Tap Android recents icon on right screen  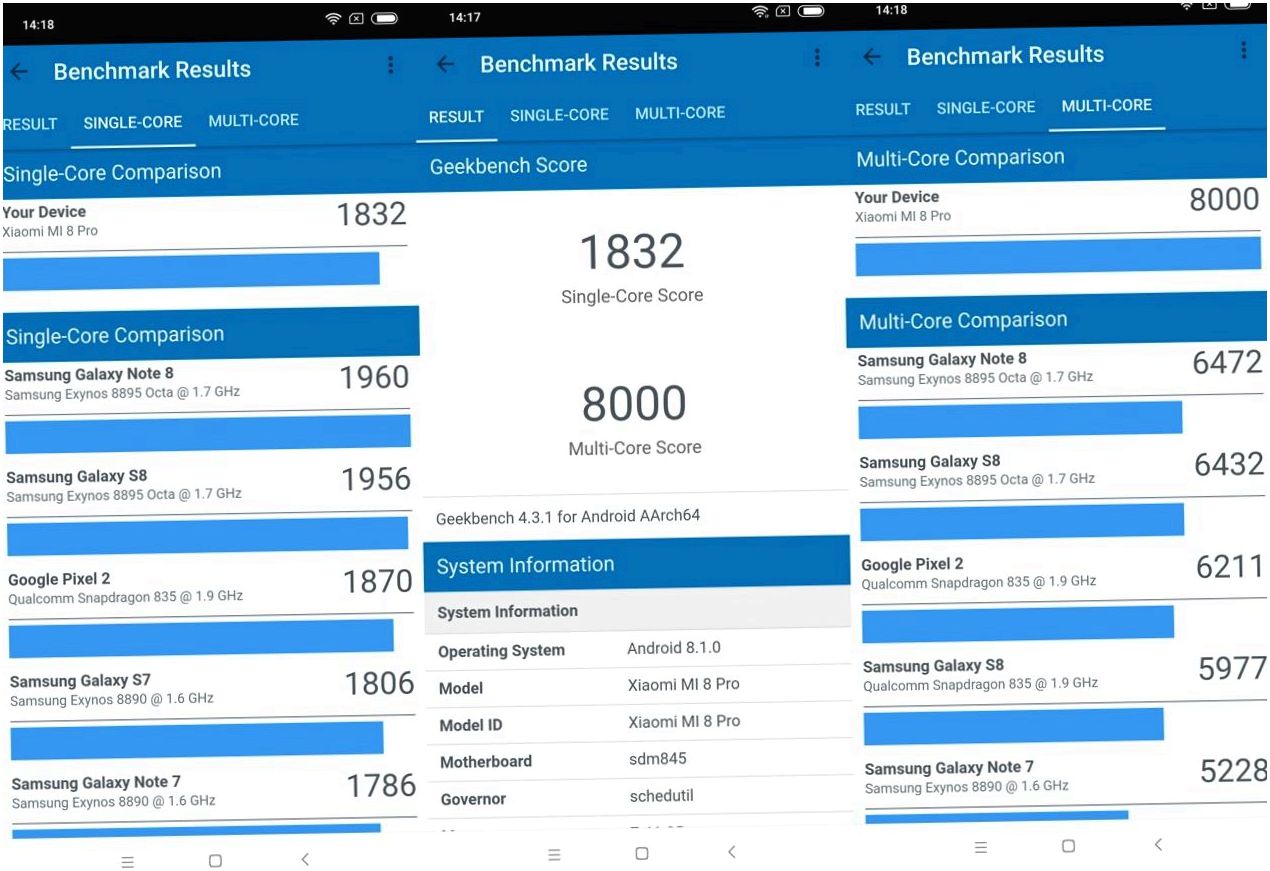(x=981, y=847)
